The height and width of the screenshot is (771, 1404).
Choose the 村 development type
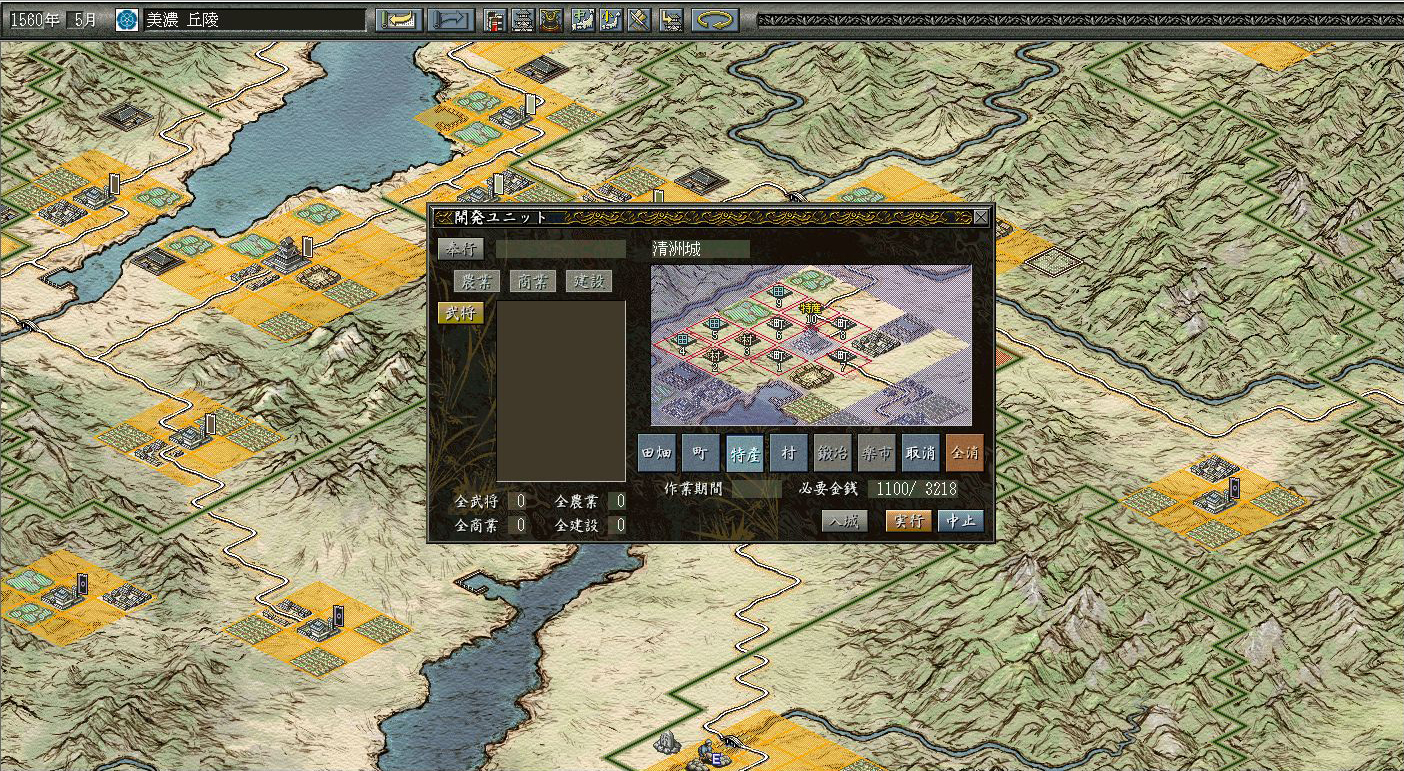789,453
